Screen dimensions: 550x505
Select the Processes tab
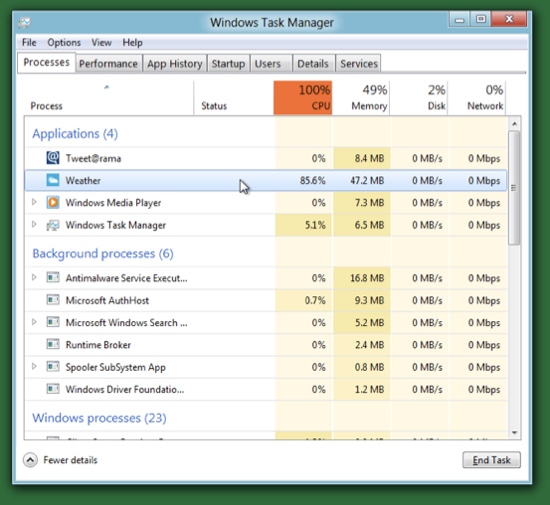pos(46,62)
